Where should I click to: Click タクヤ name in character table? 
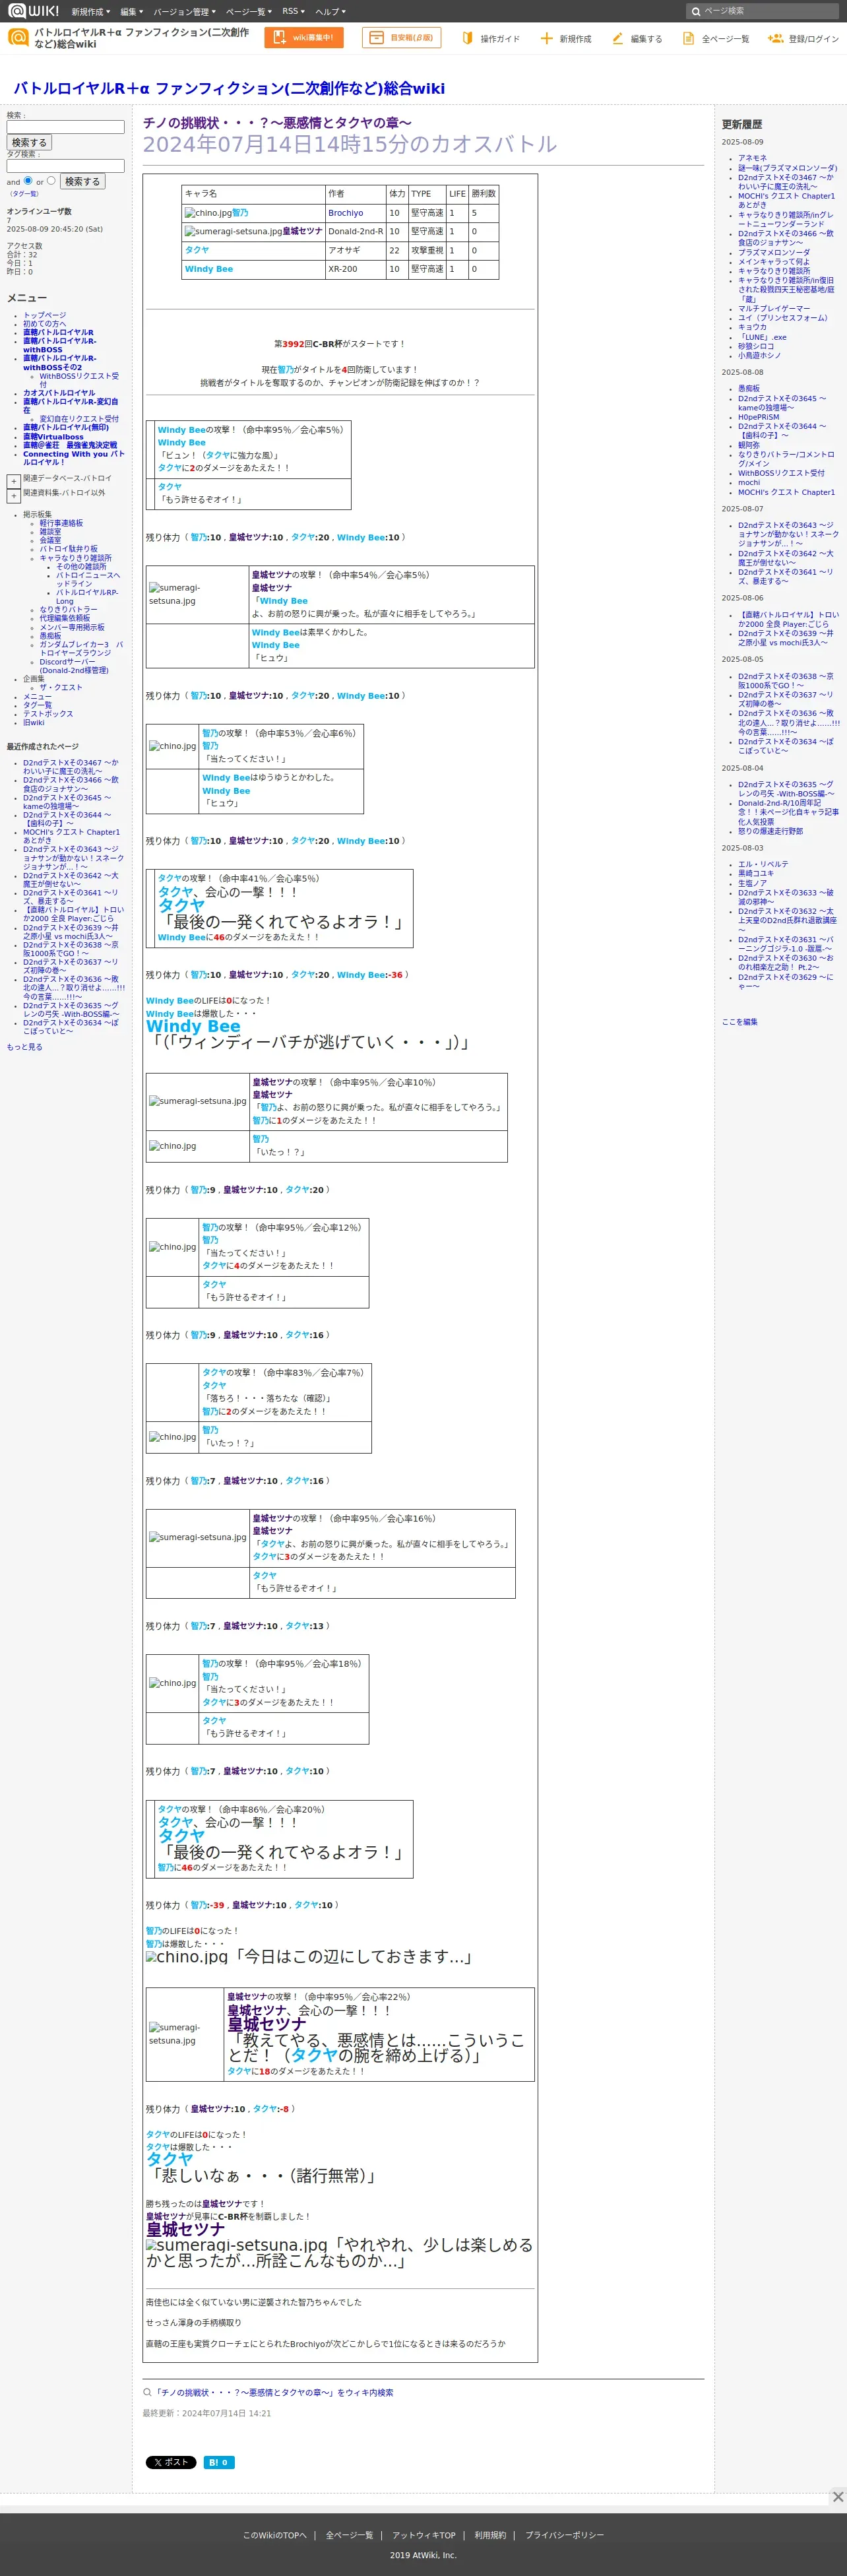tap(197, 250)
